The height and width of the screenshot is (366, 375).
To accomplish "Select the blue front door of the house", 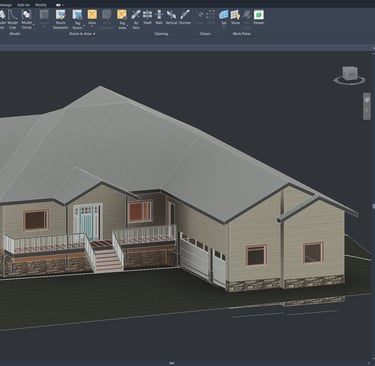I will click(x=87, y=221).
